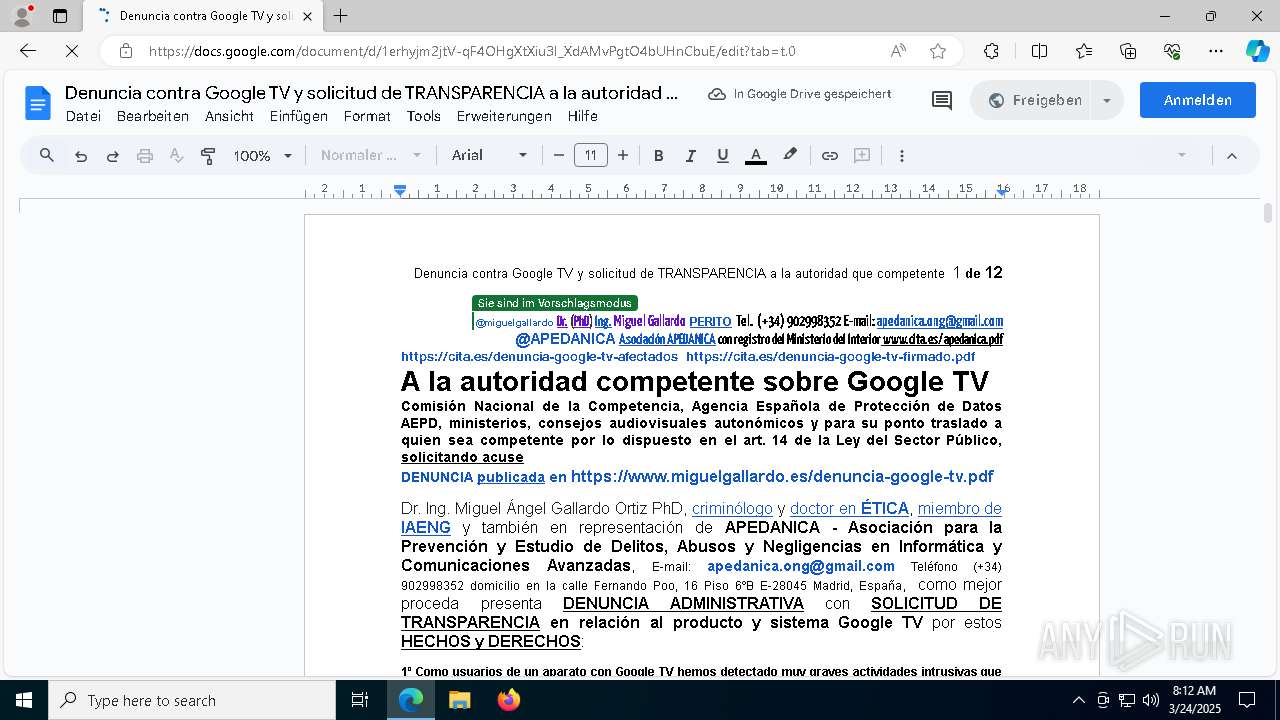Click the Freigeben share button

1034,100
